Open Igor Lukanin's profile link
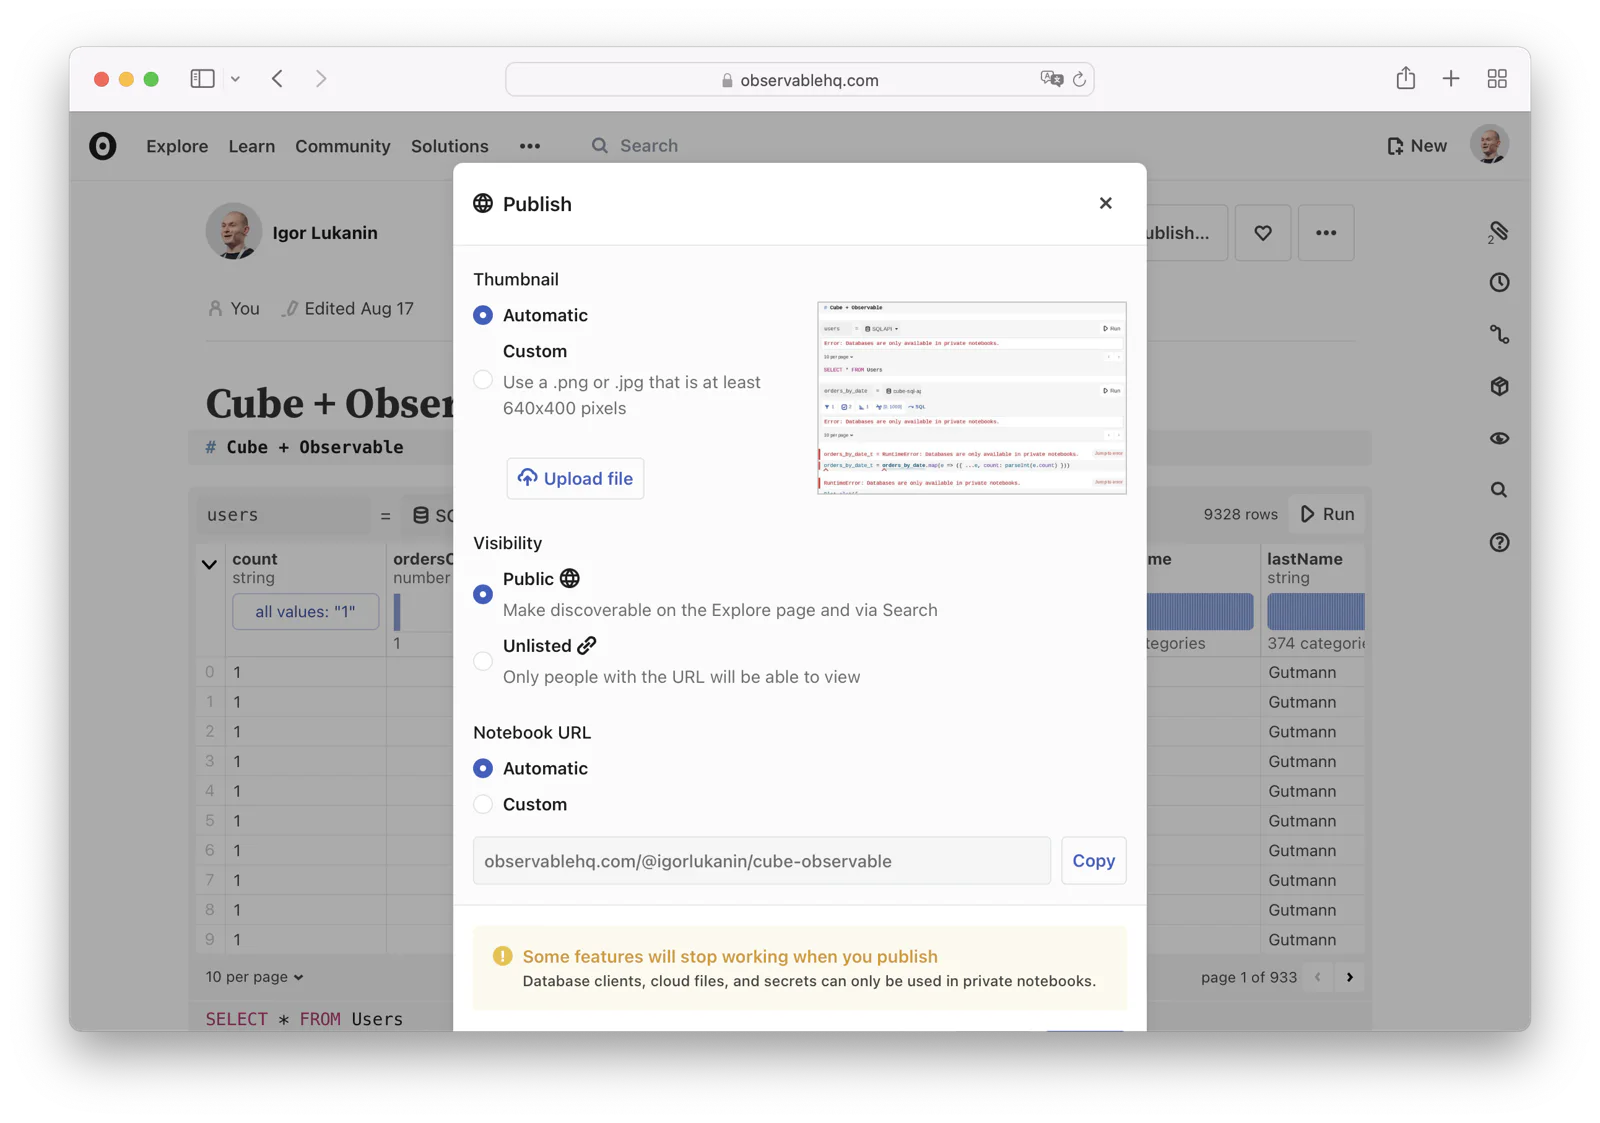1600x1123 pixels. (x=325, y=233)
